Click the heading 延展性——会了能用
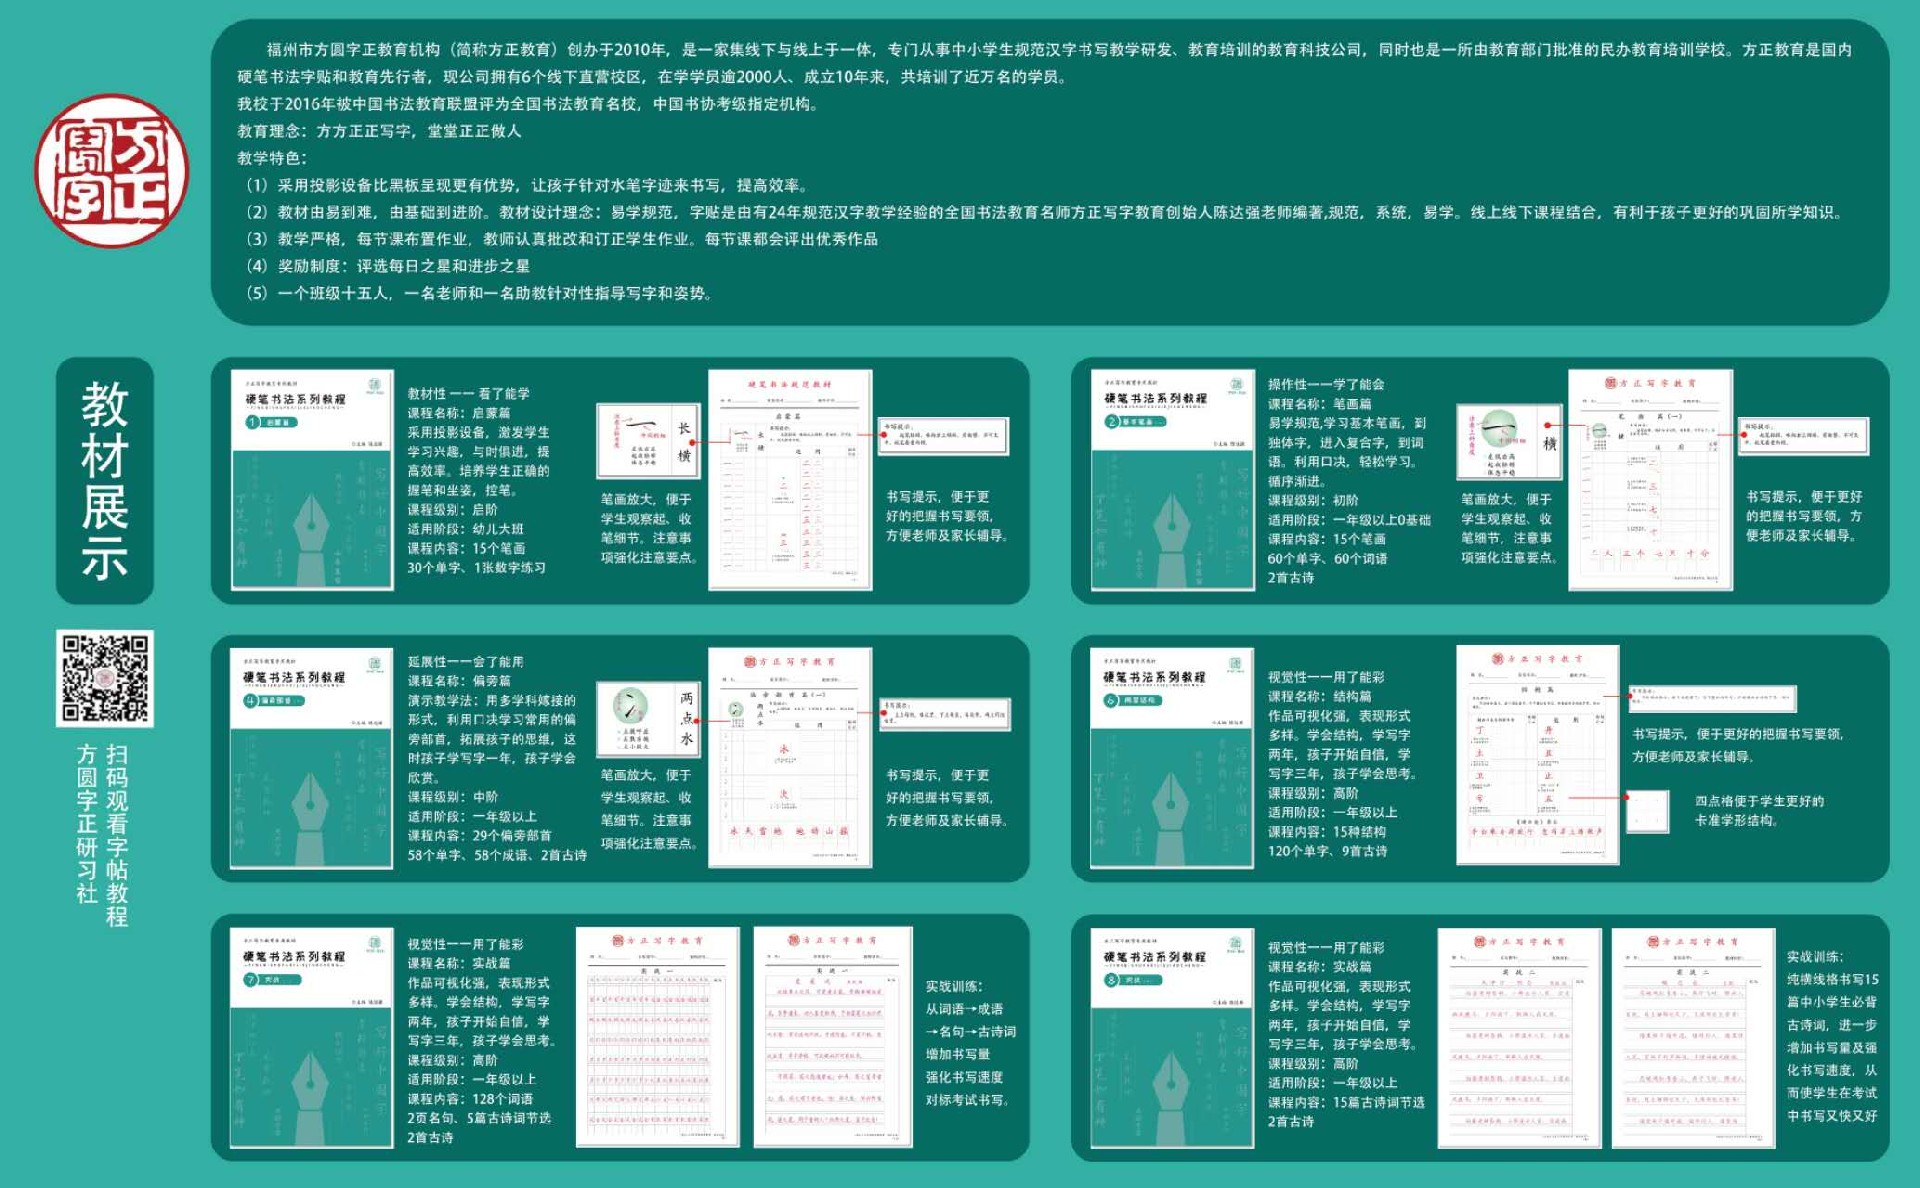This screenshot has width=1920, height=1188. 465,662
